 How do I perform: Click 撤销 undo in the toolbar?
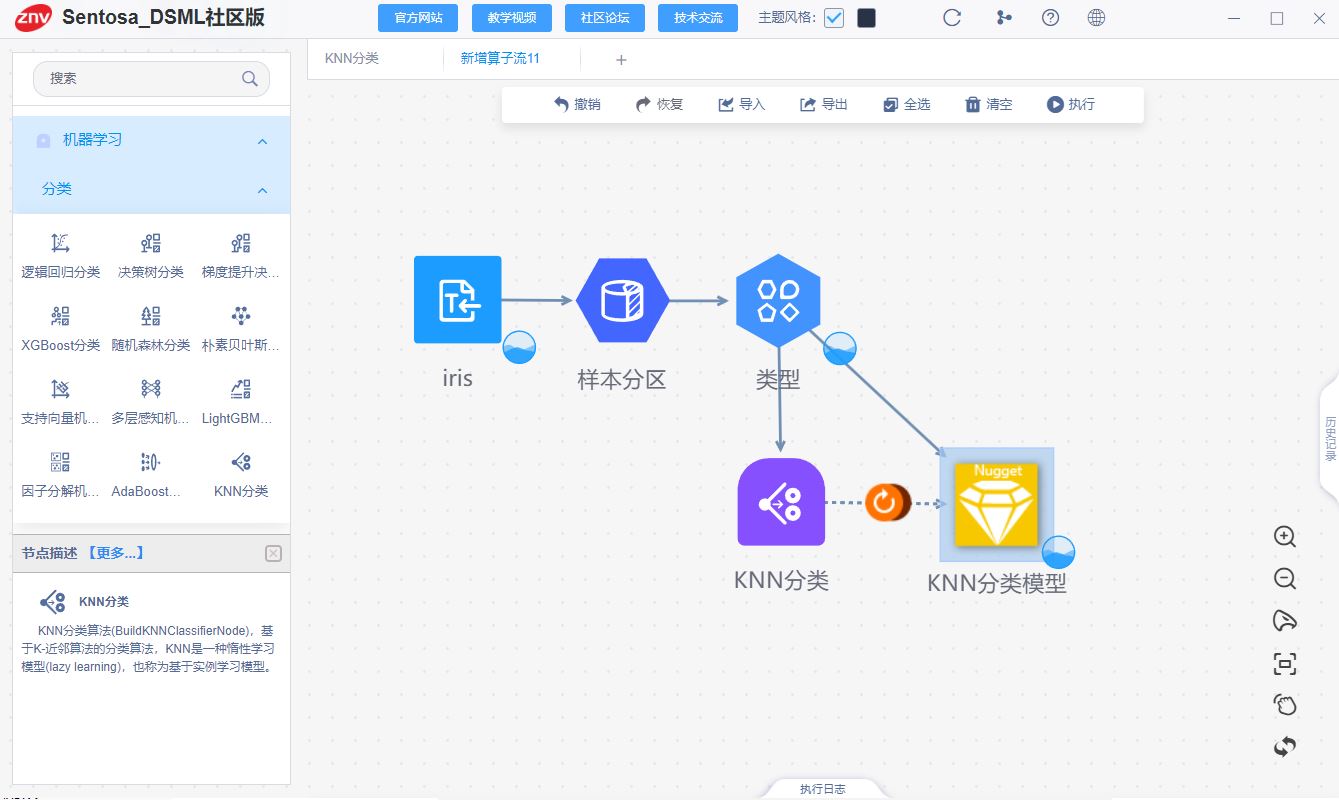coord(577,104)
